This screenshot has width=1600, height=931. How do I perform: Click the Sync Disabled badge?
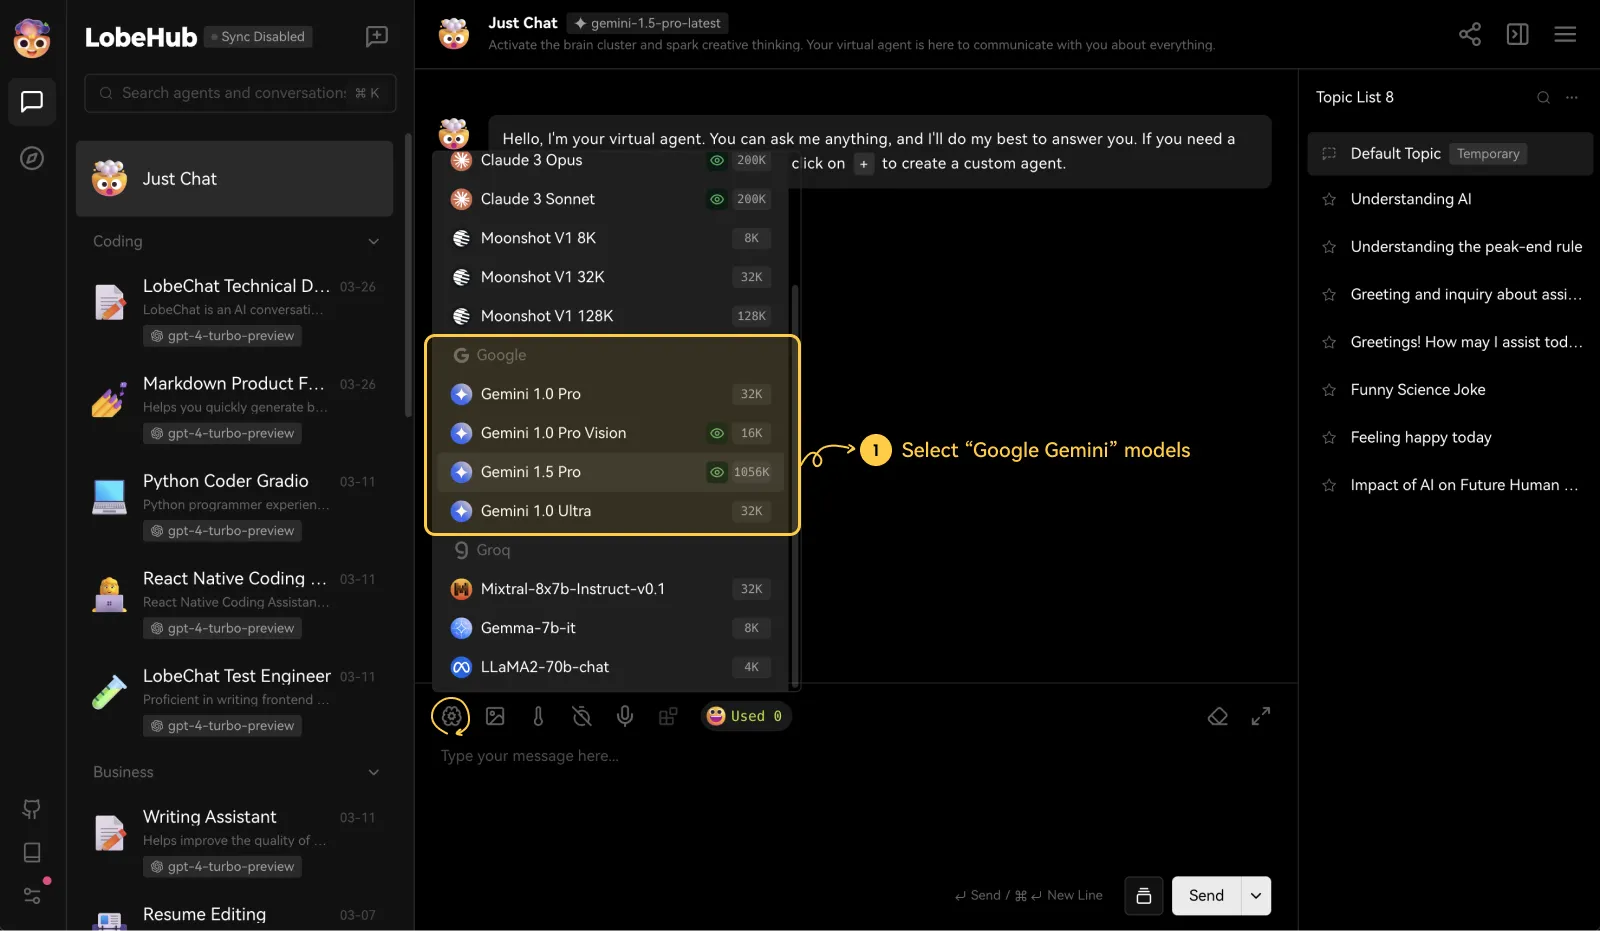click(x=257, y=37)
